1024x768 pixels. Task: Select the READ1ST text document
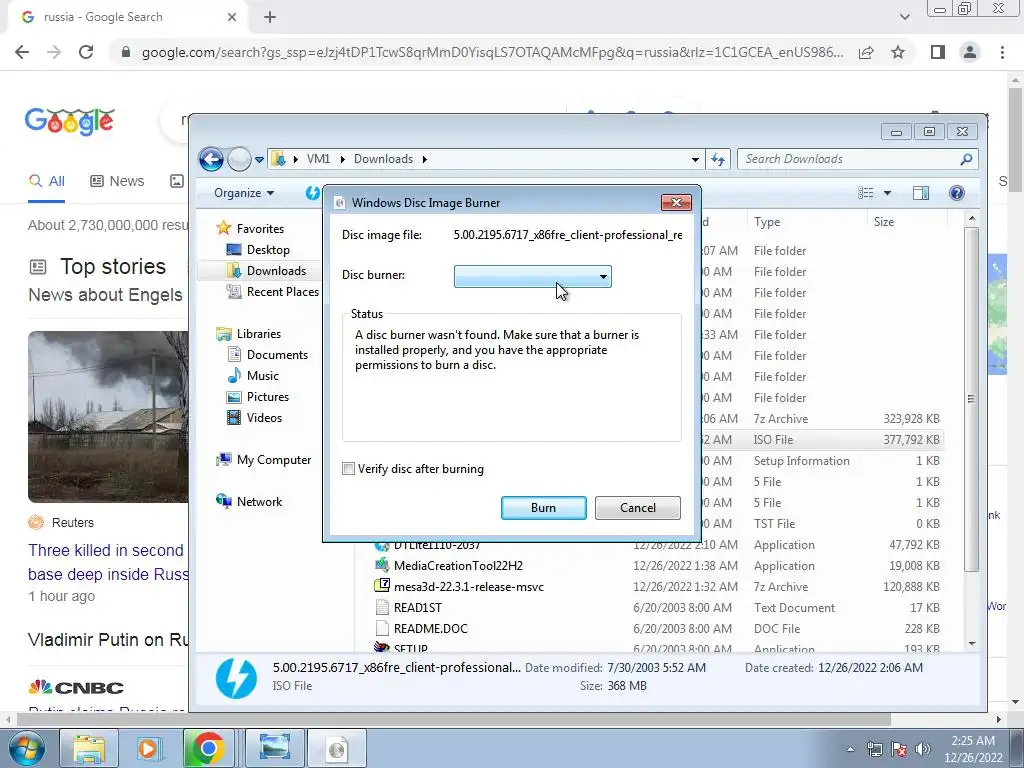(x=417, y=607)
